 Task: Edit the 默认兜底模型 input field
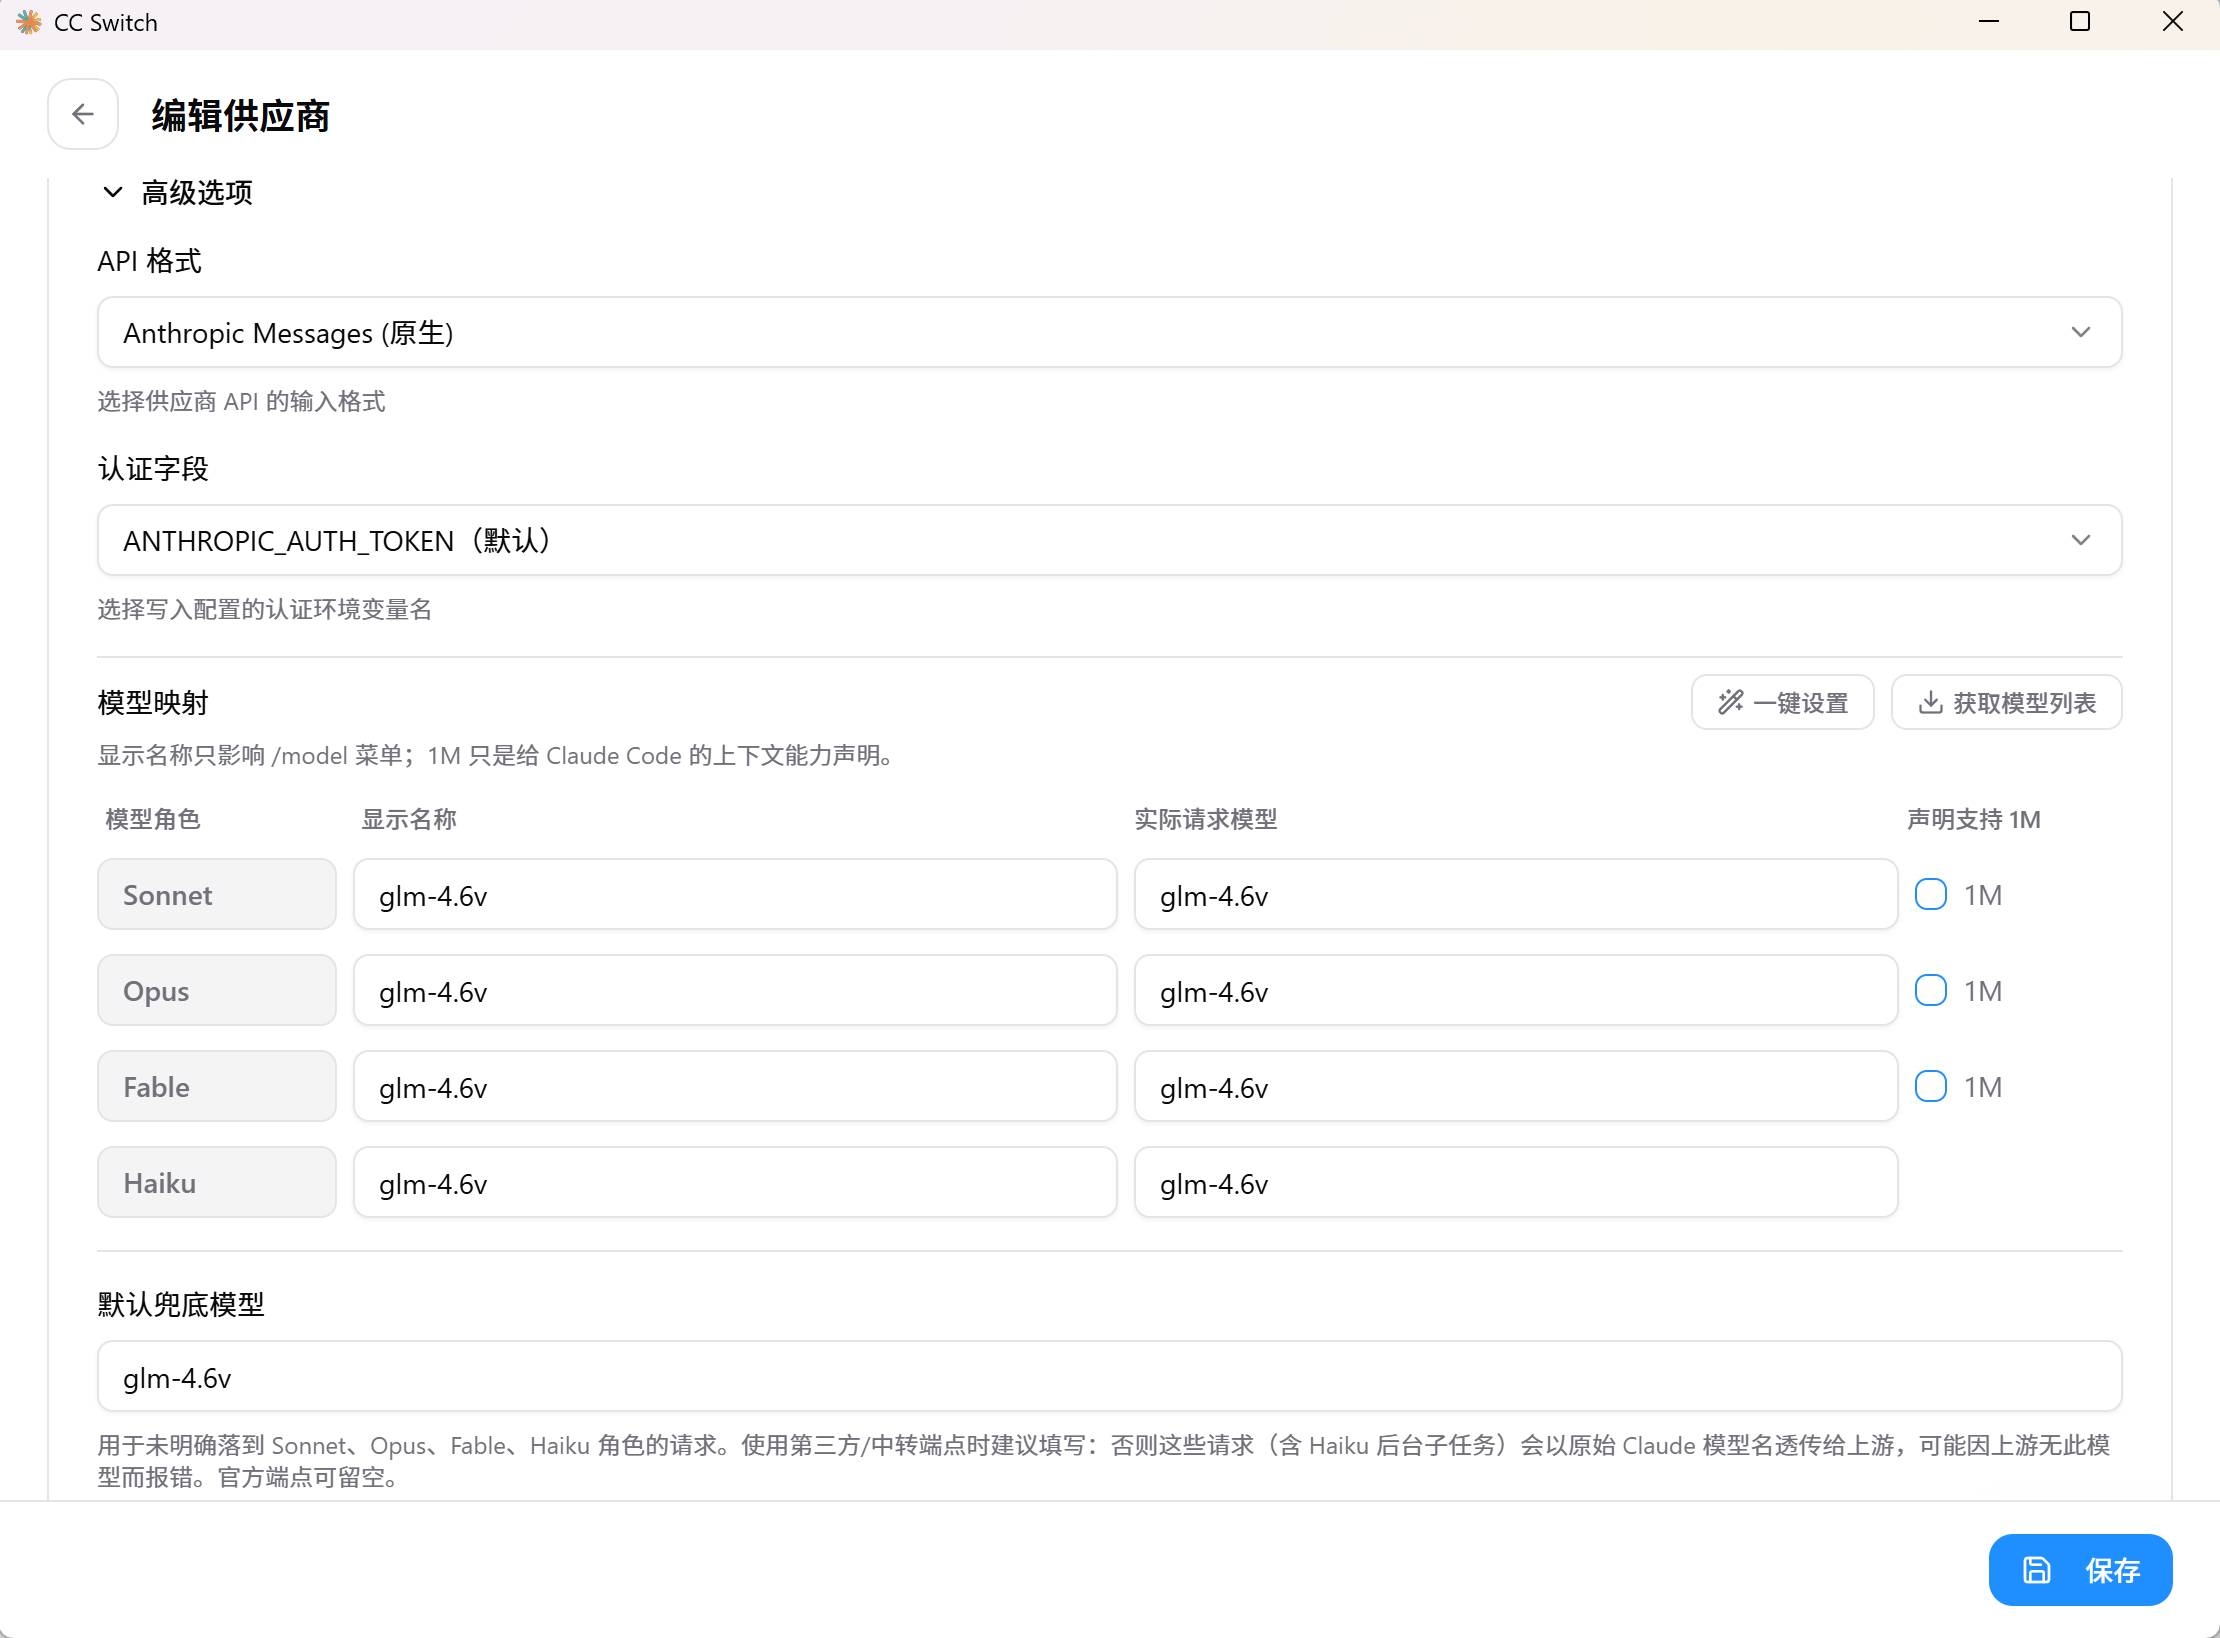1109,1376
